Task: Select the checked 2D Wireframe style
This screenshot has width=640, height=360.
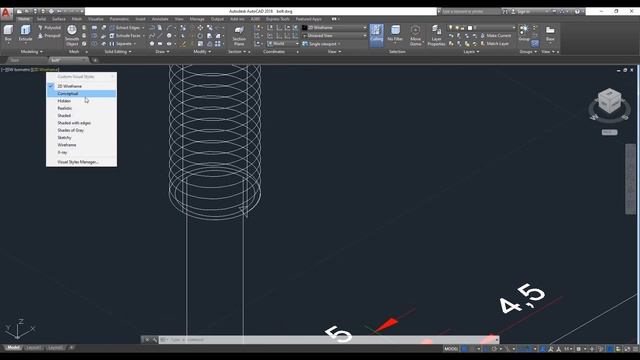Action: (81, 86)
